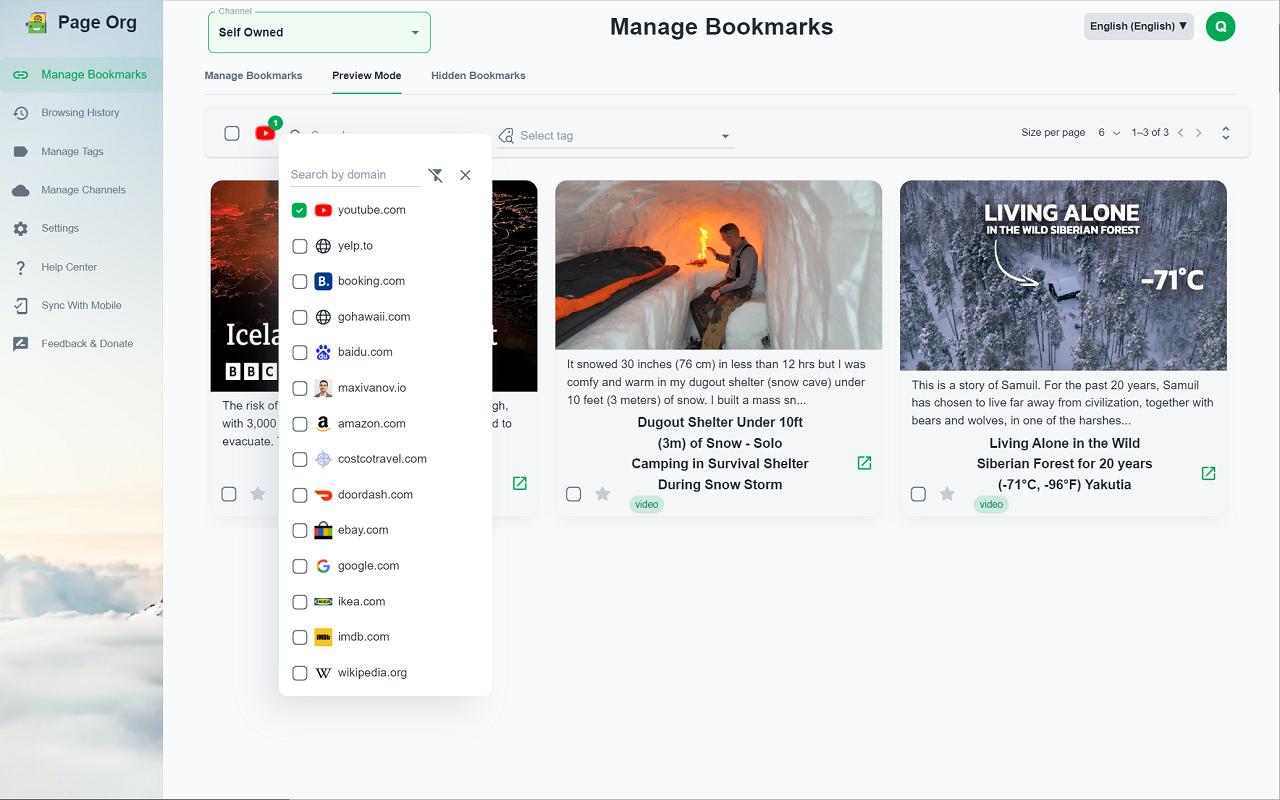Open the Select tag dropdown
The image size is (1280, 800).
(x=616, y=136)
